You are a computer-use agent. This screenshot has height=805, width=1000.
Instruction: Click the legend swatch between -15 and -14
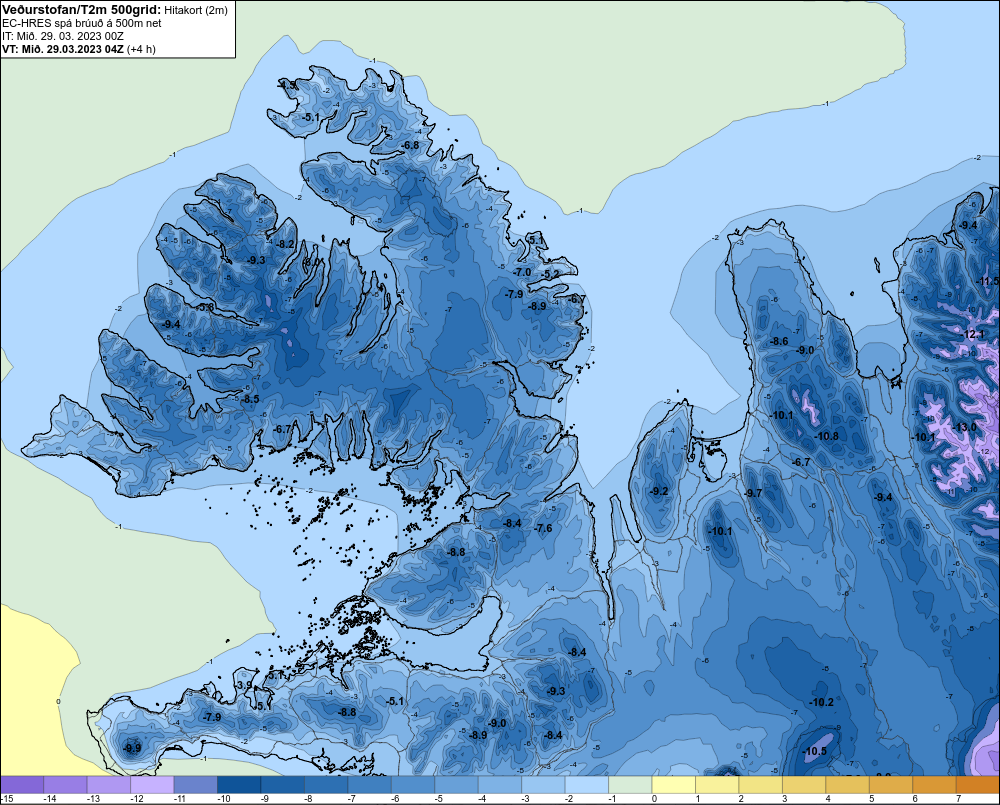[22, 784]
